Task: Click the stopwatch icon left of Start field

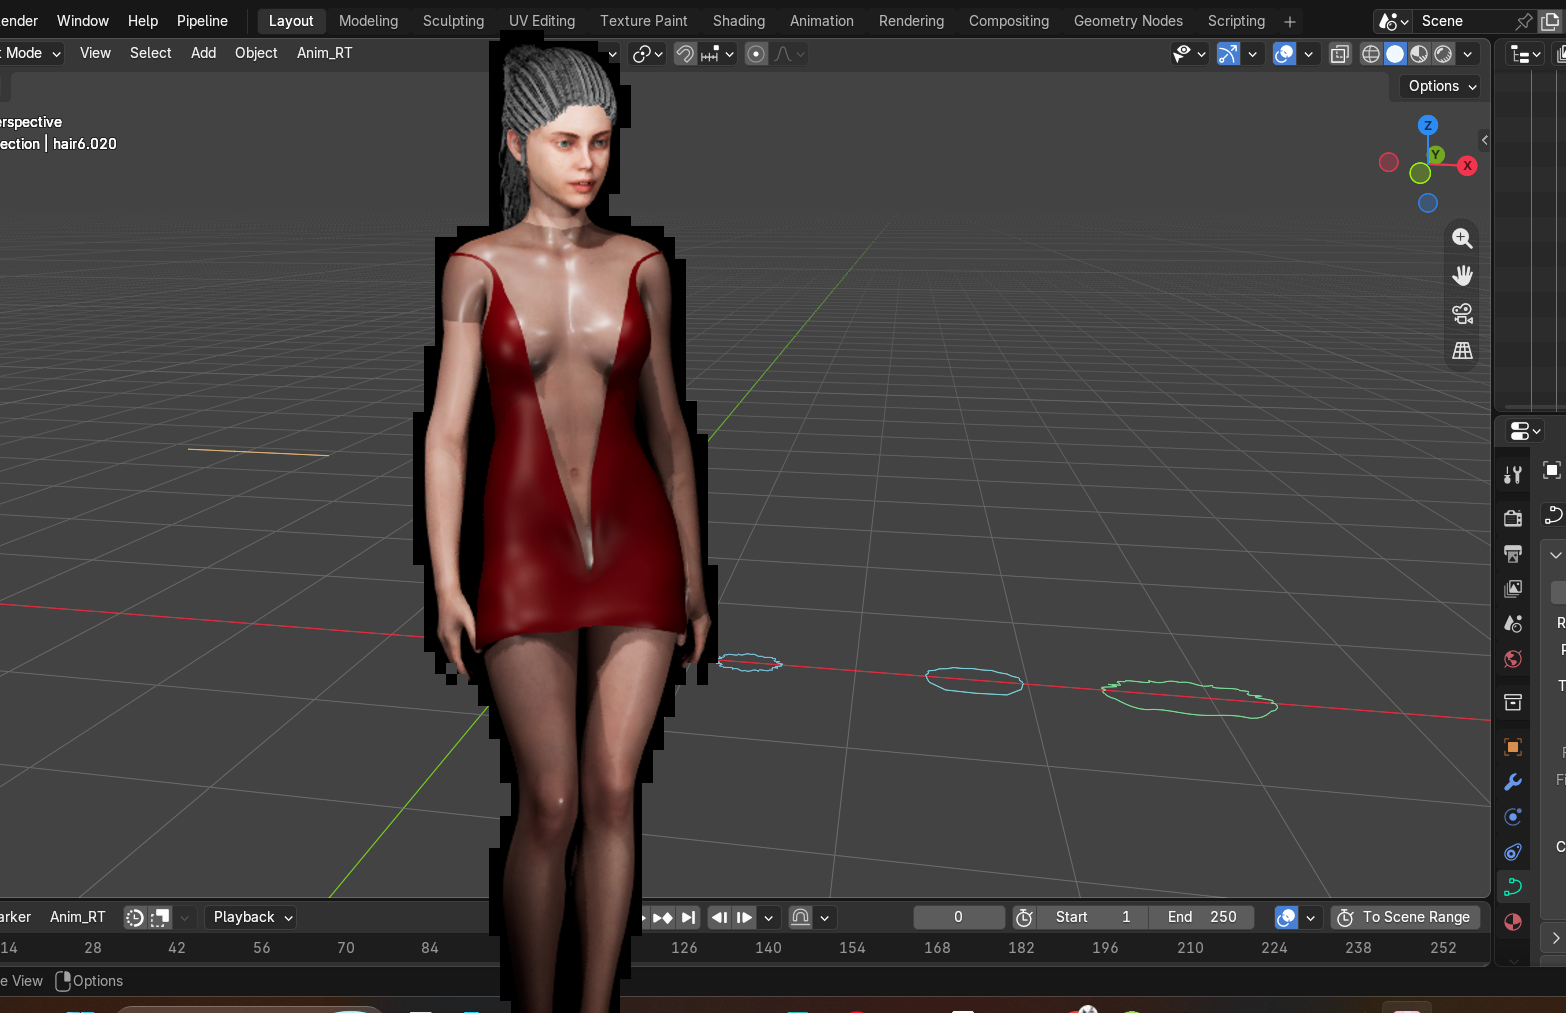Action: (x=1024, y=917)
